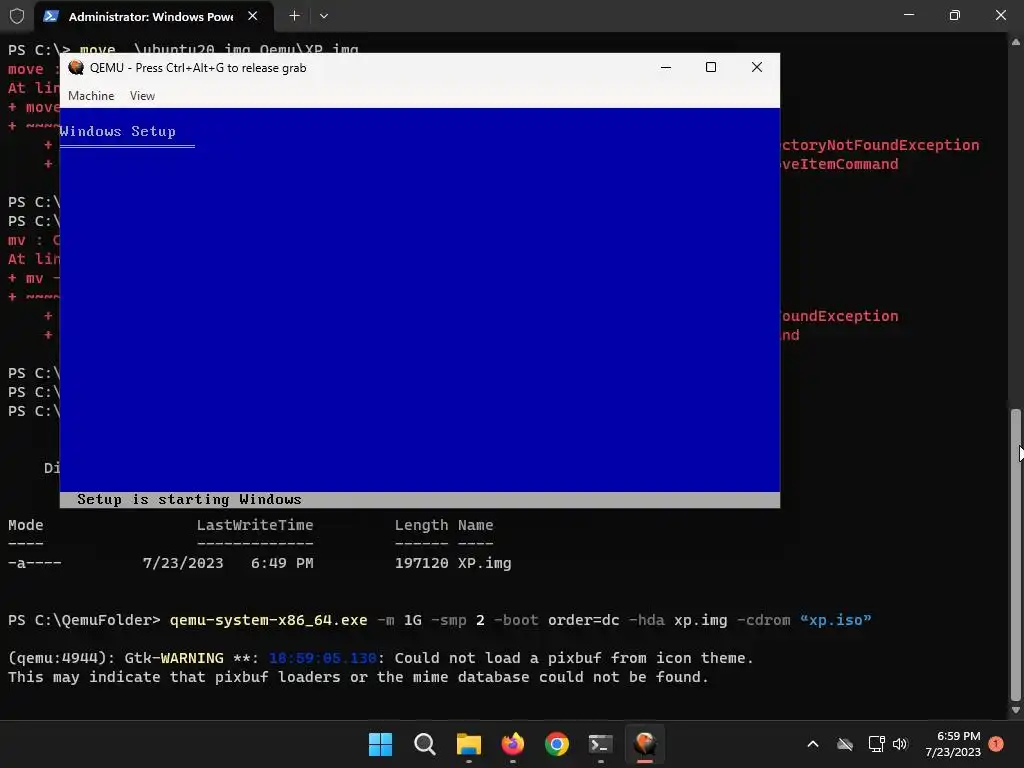Open a new terminal tab
Image resolution: width=1024 pixels, height=768 pixels.
(x=294, y=16)
